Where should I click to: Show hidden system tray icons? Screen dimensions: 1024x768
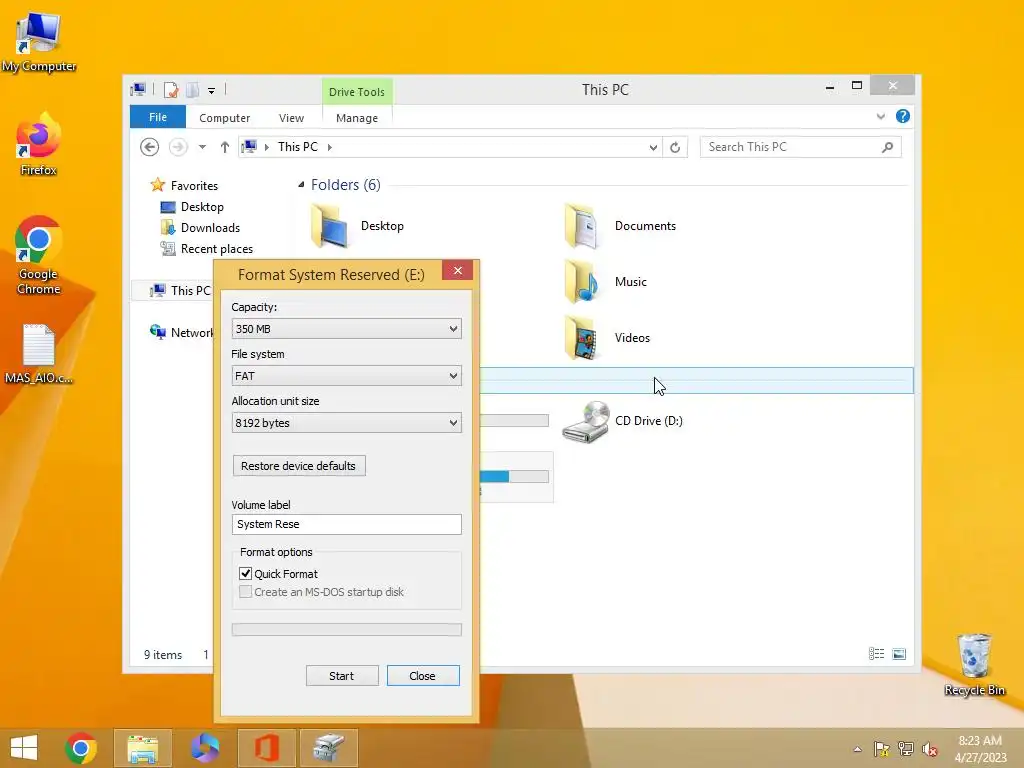coord(857,749)
